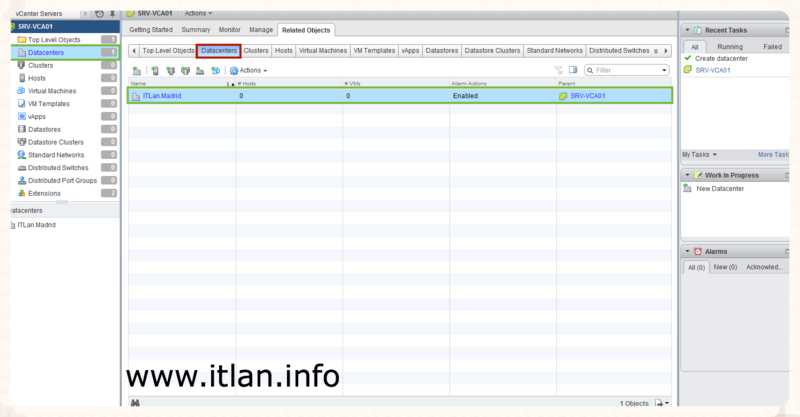
Task: Switch to the Clusters tab
Action: tap(256, 50)
